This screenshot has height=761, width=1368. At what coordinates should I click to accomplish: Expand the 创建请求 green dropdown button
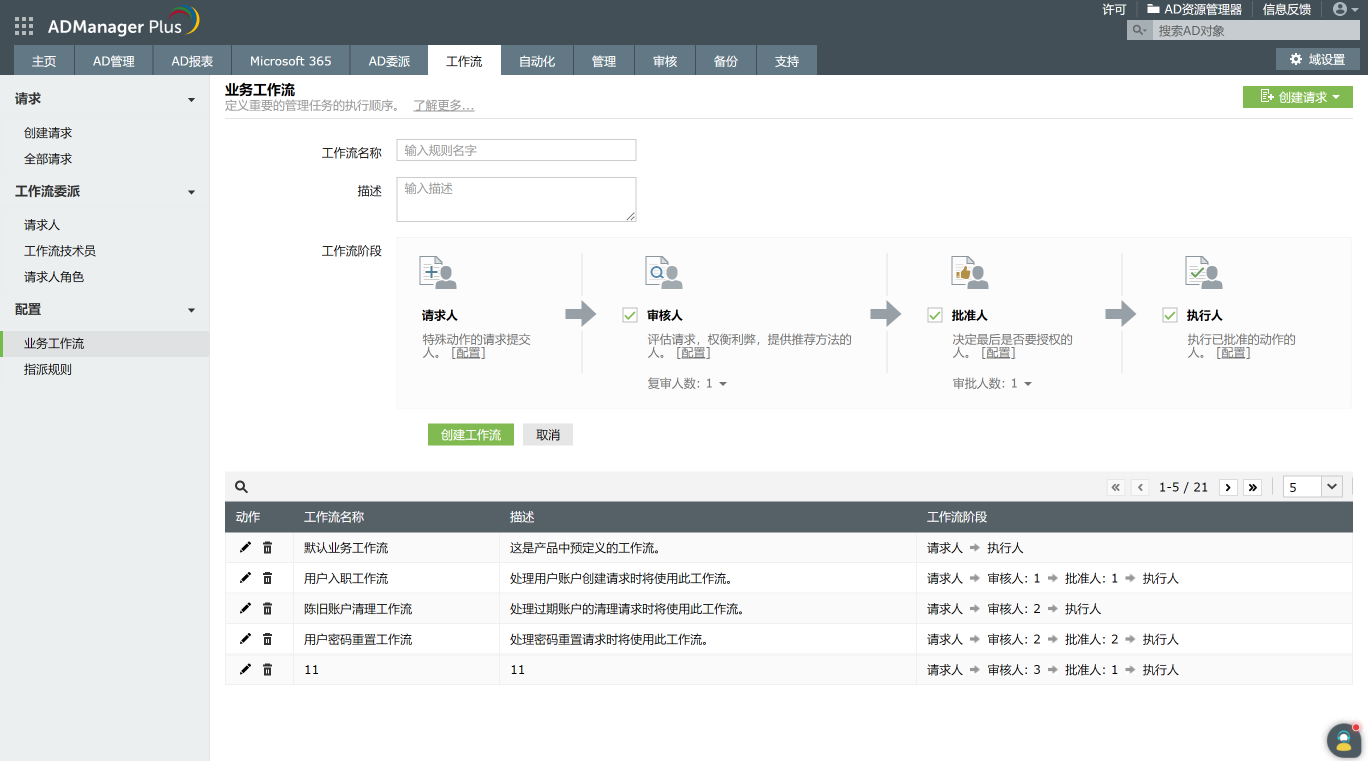coord(1298,97)
